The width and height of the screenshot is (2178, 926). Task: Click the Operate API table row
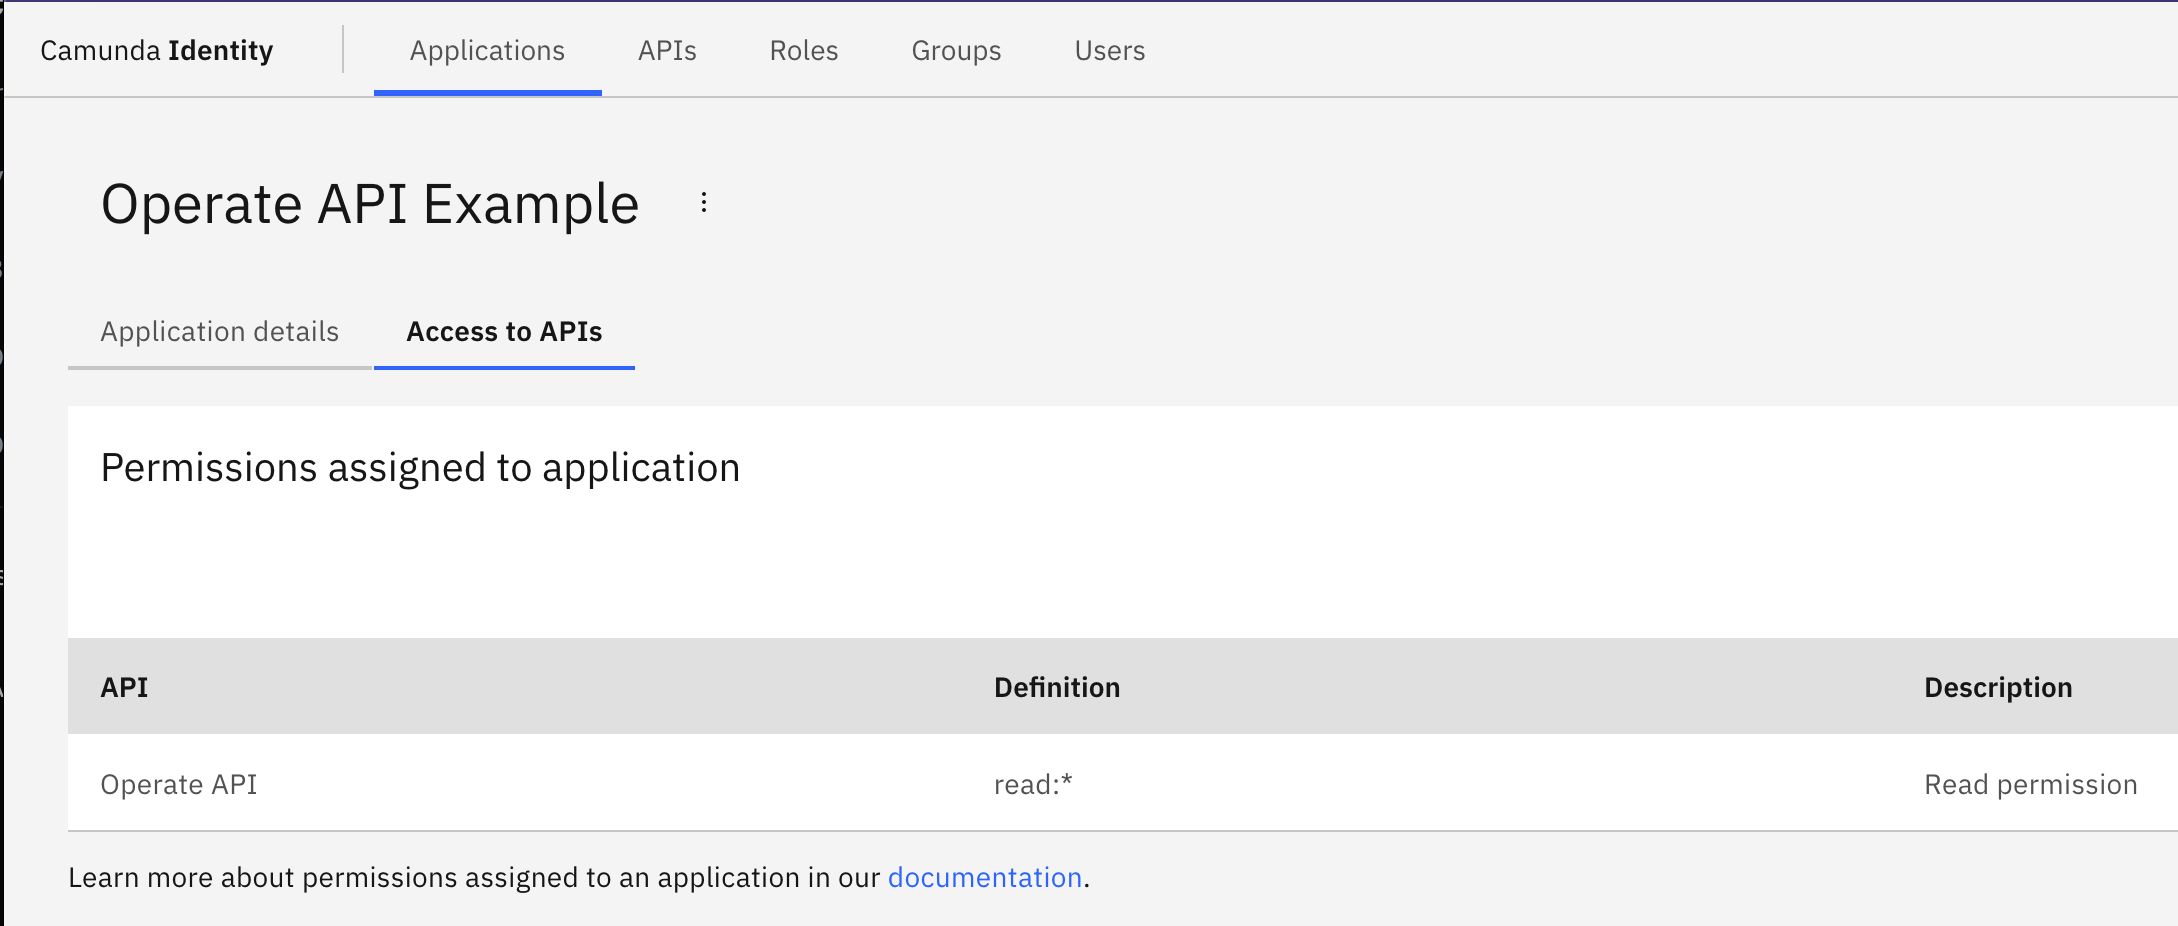[179, 784]
